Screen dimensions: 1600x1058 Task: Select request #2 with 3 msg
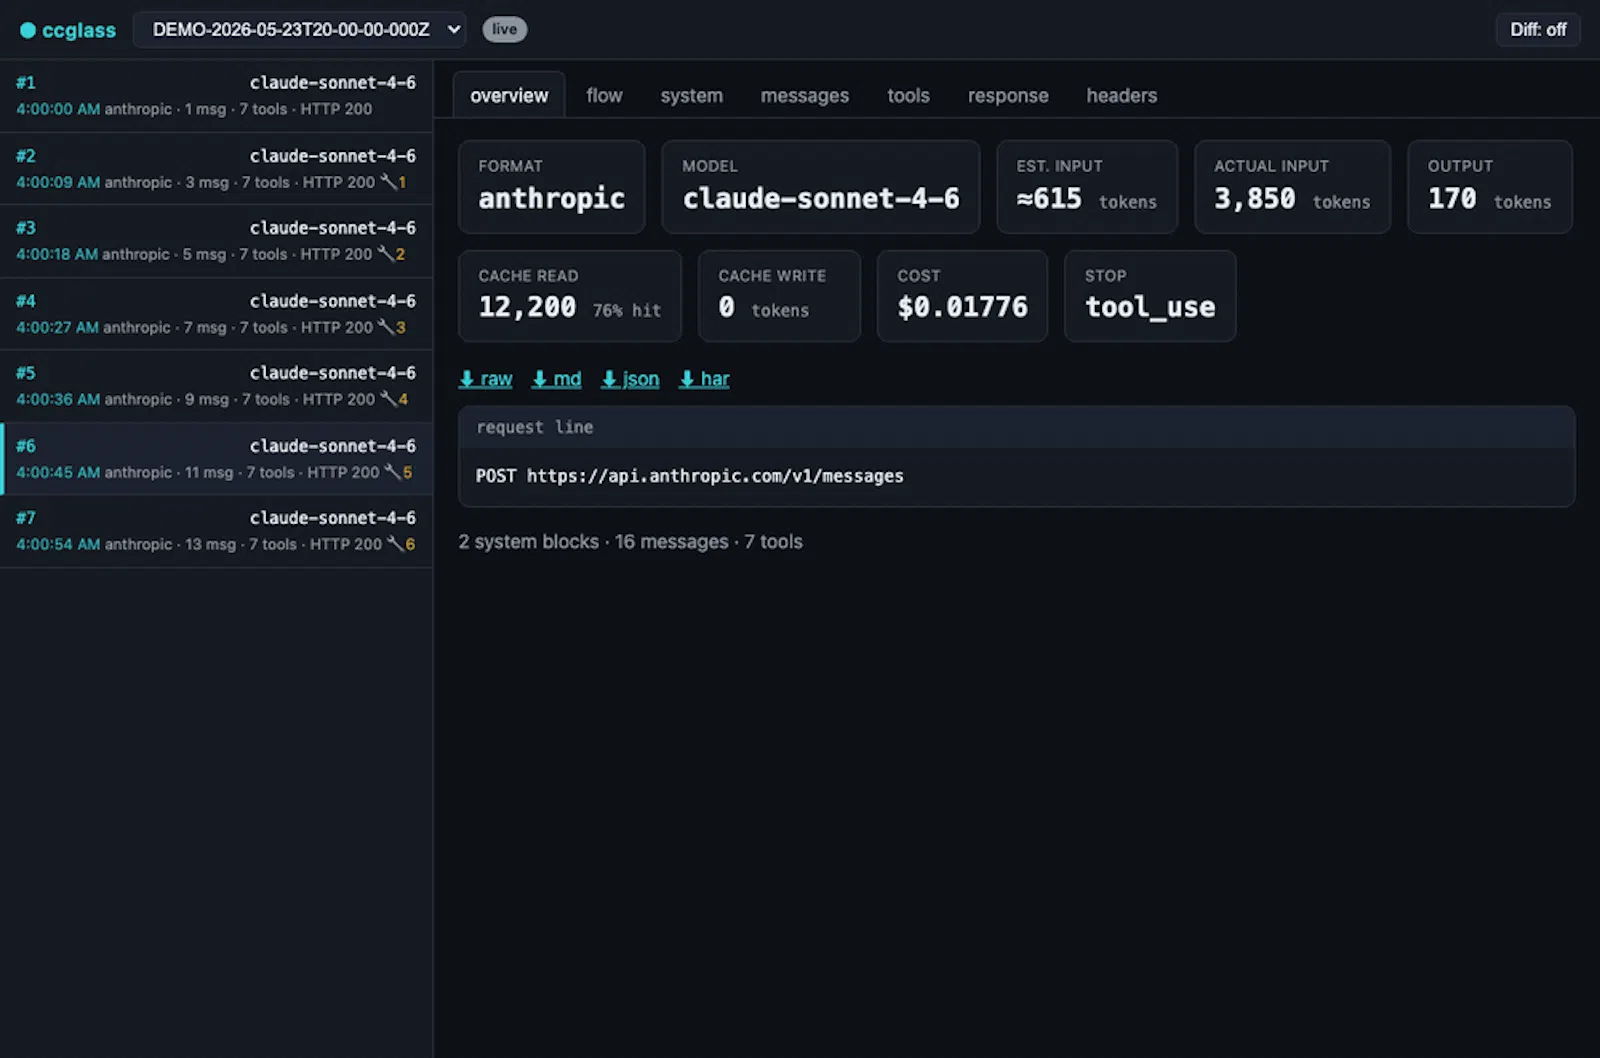click(x=216, y=169)
